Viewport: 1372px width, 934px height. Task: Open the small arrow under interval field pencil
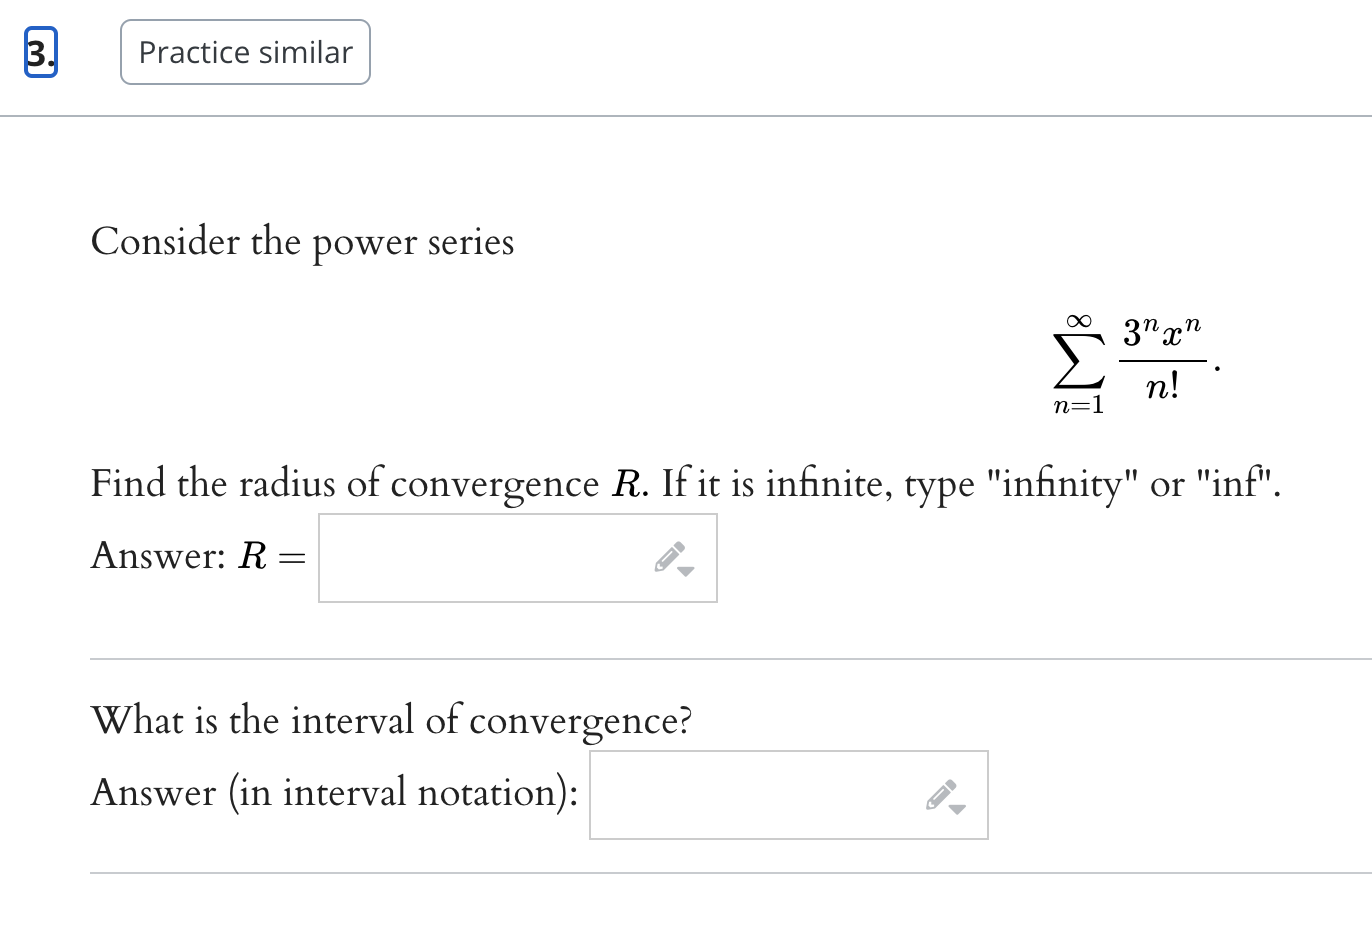(955, 809)
